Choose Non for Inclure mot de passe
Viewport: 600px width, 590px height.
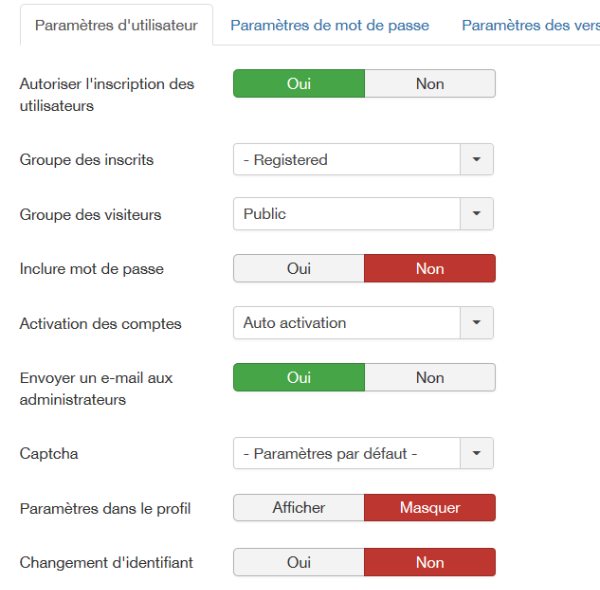coord(430,269)
